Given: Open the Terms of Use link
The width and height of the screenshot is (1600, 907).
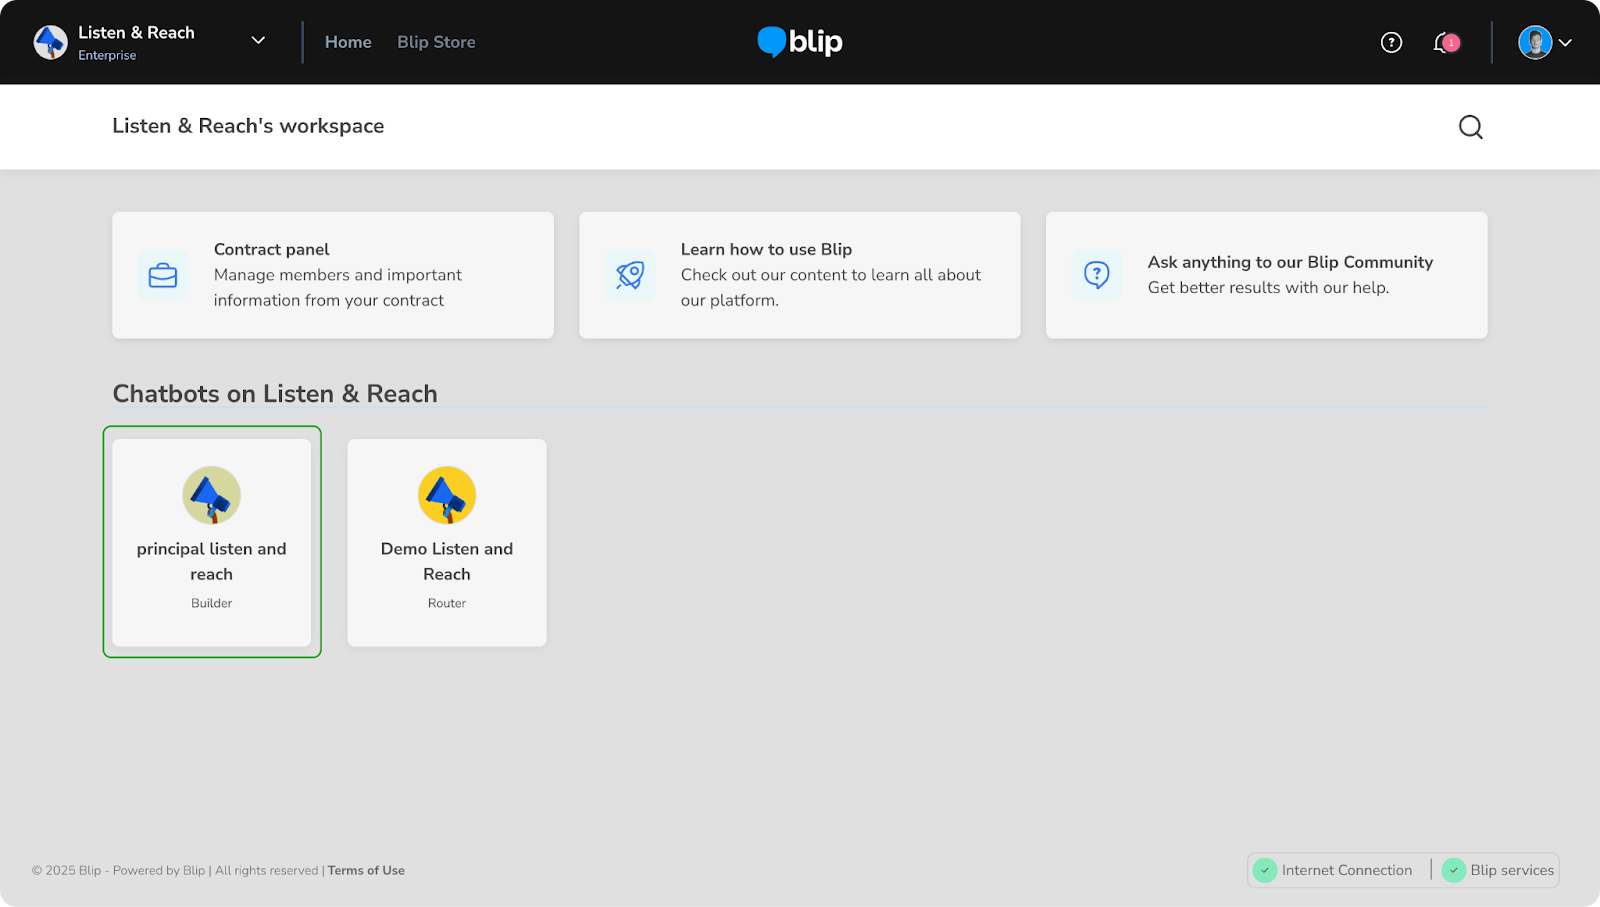Looking at the screenshot, I should tap(366, 871).
